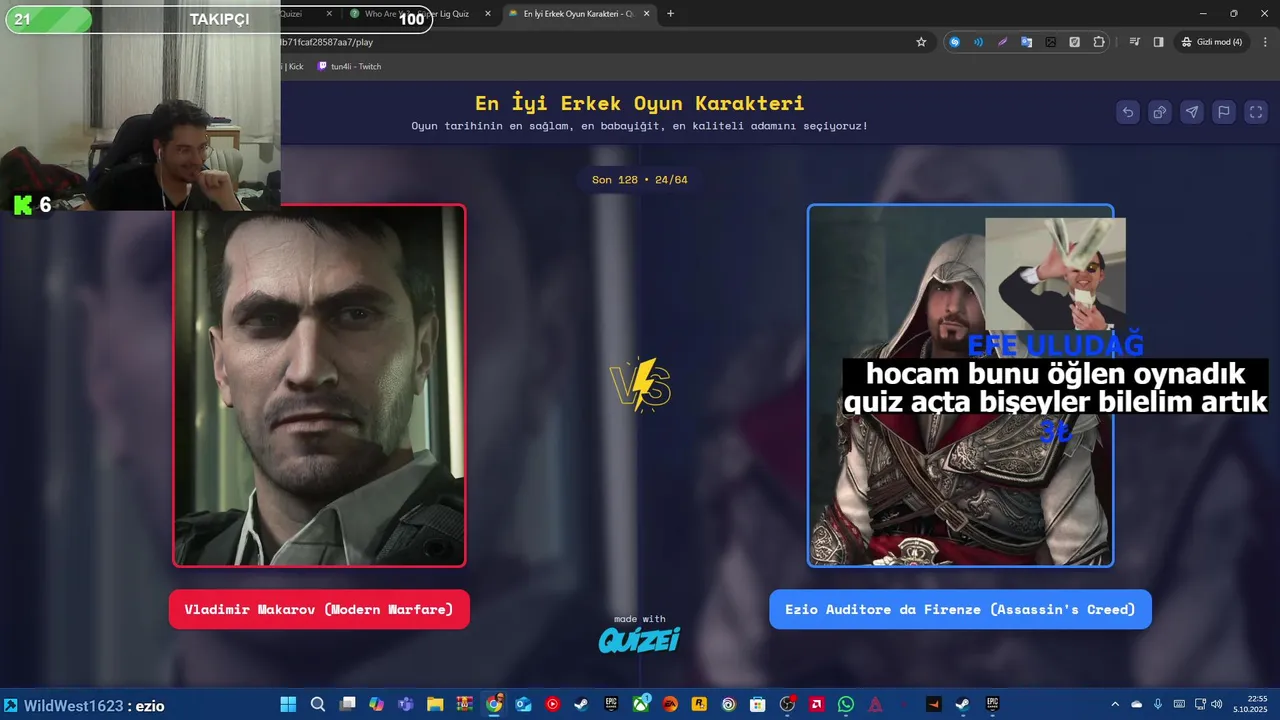The image size is (1280, 720).
Task: Open Microsoft Teams from the taskbar
Action: (406, 704)
